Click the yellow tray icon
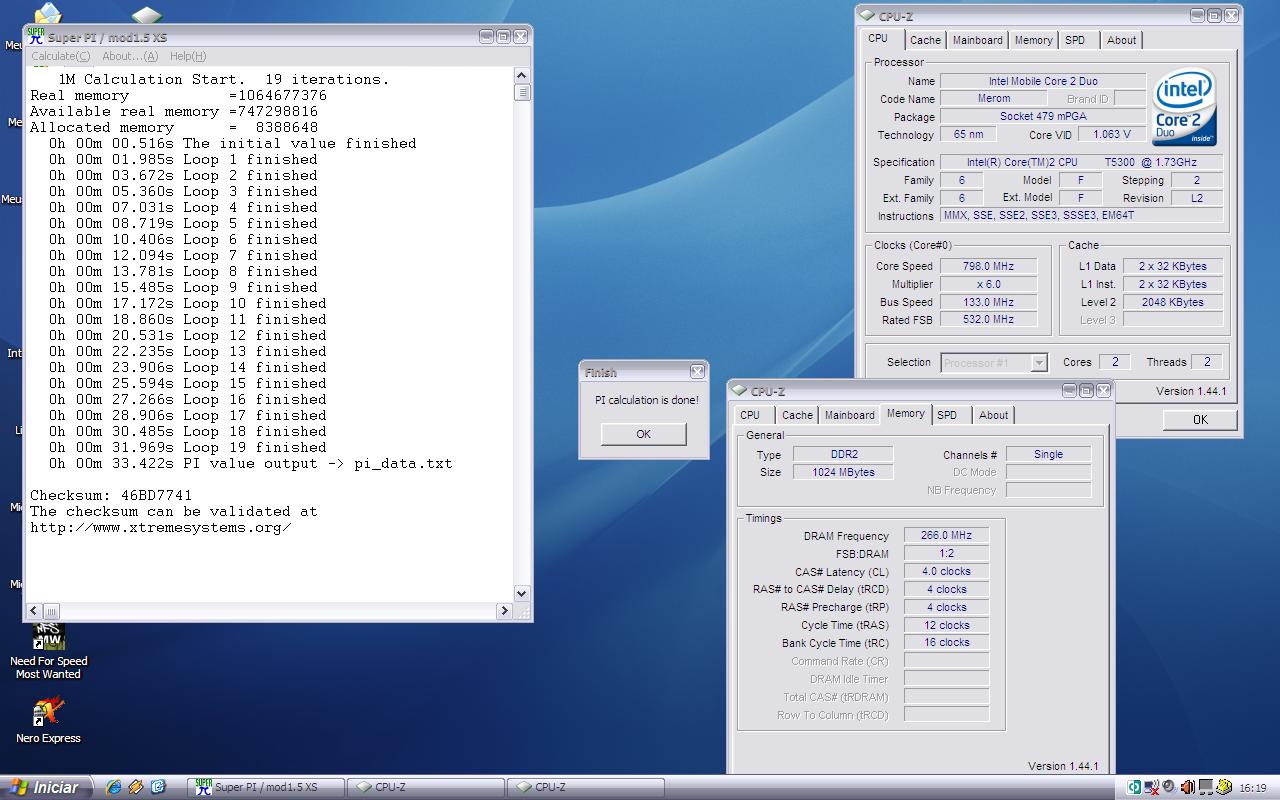 (1222, 787)
